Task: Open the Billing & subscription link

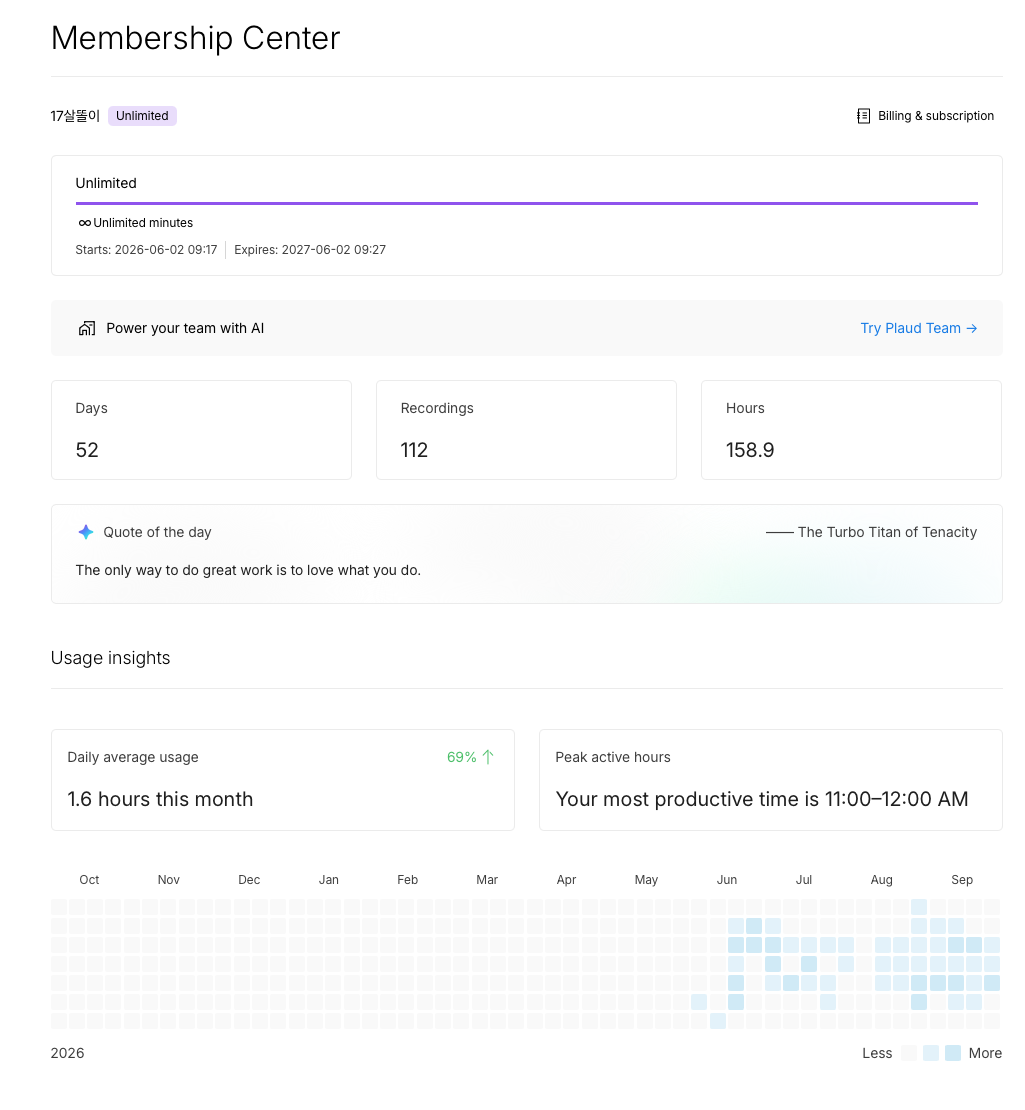Action: click(x=924, y=116)
